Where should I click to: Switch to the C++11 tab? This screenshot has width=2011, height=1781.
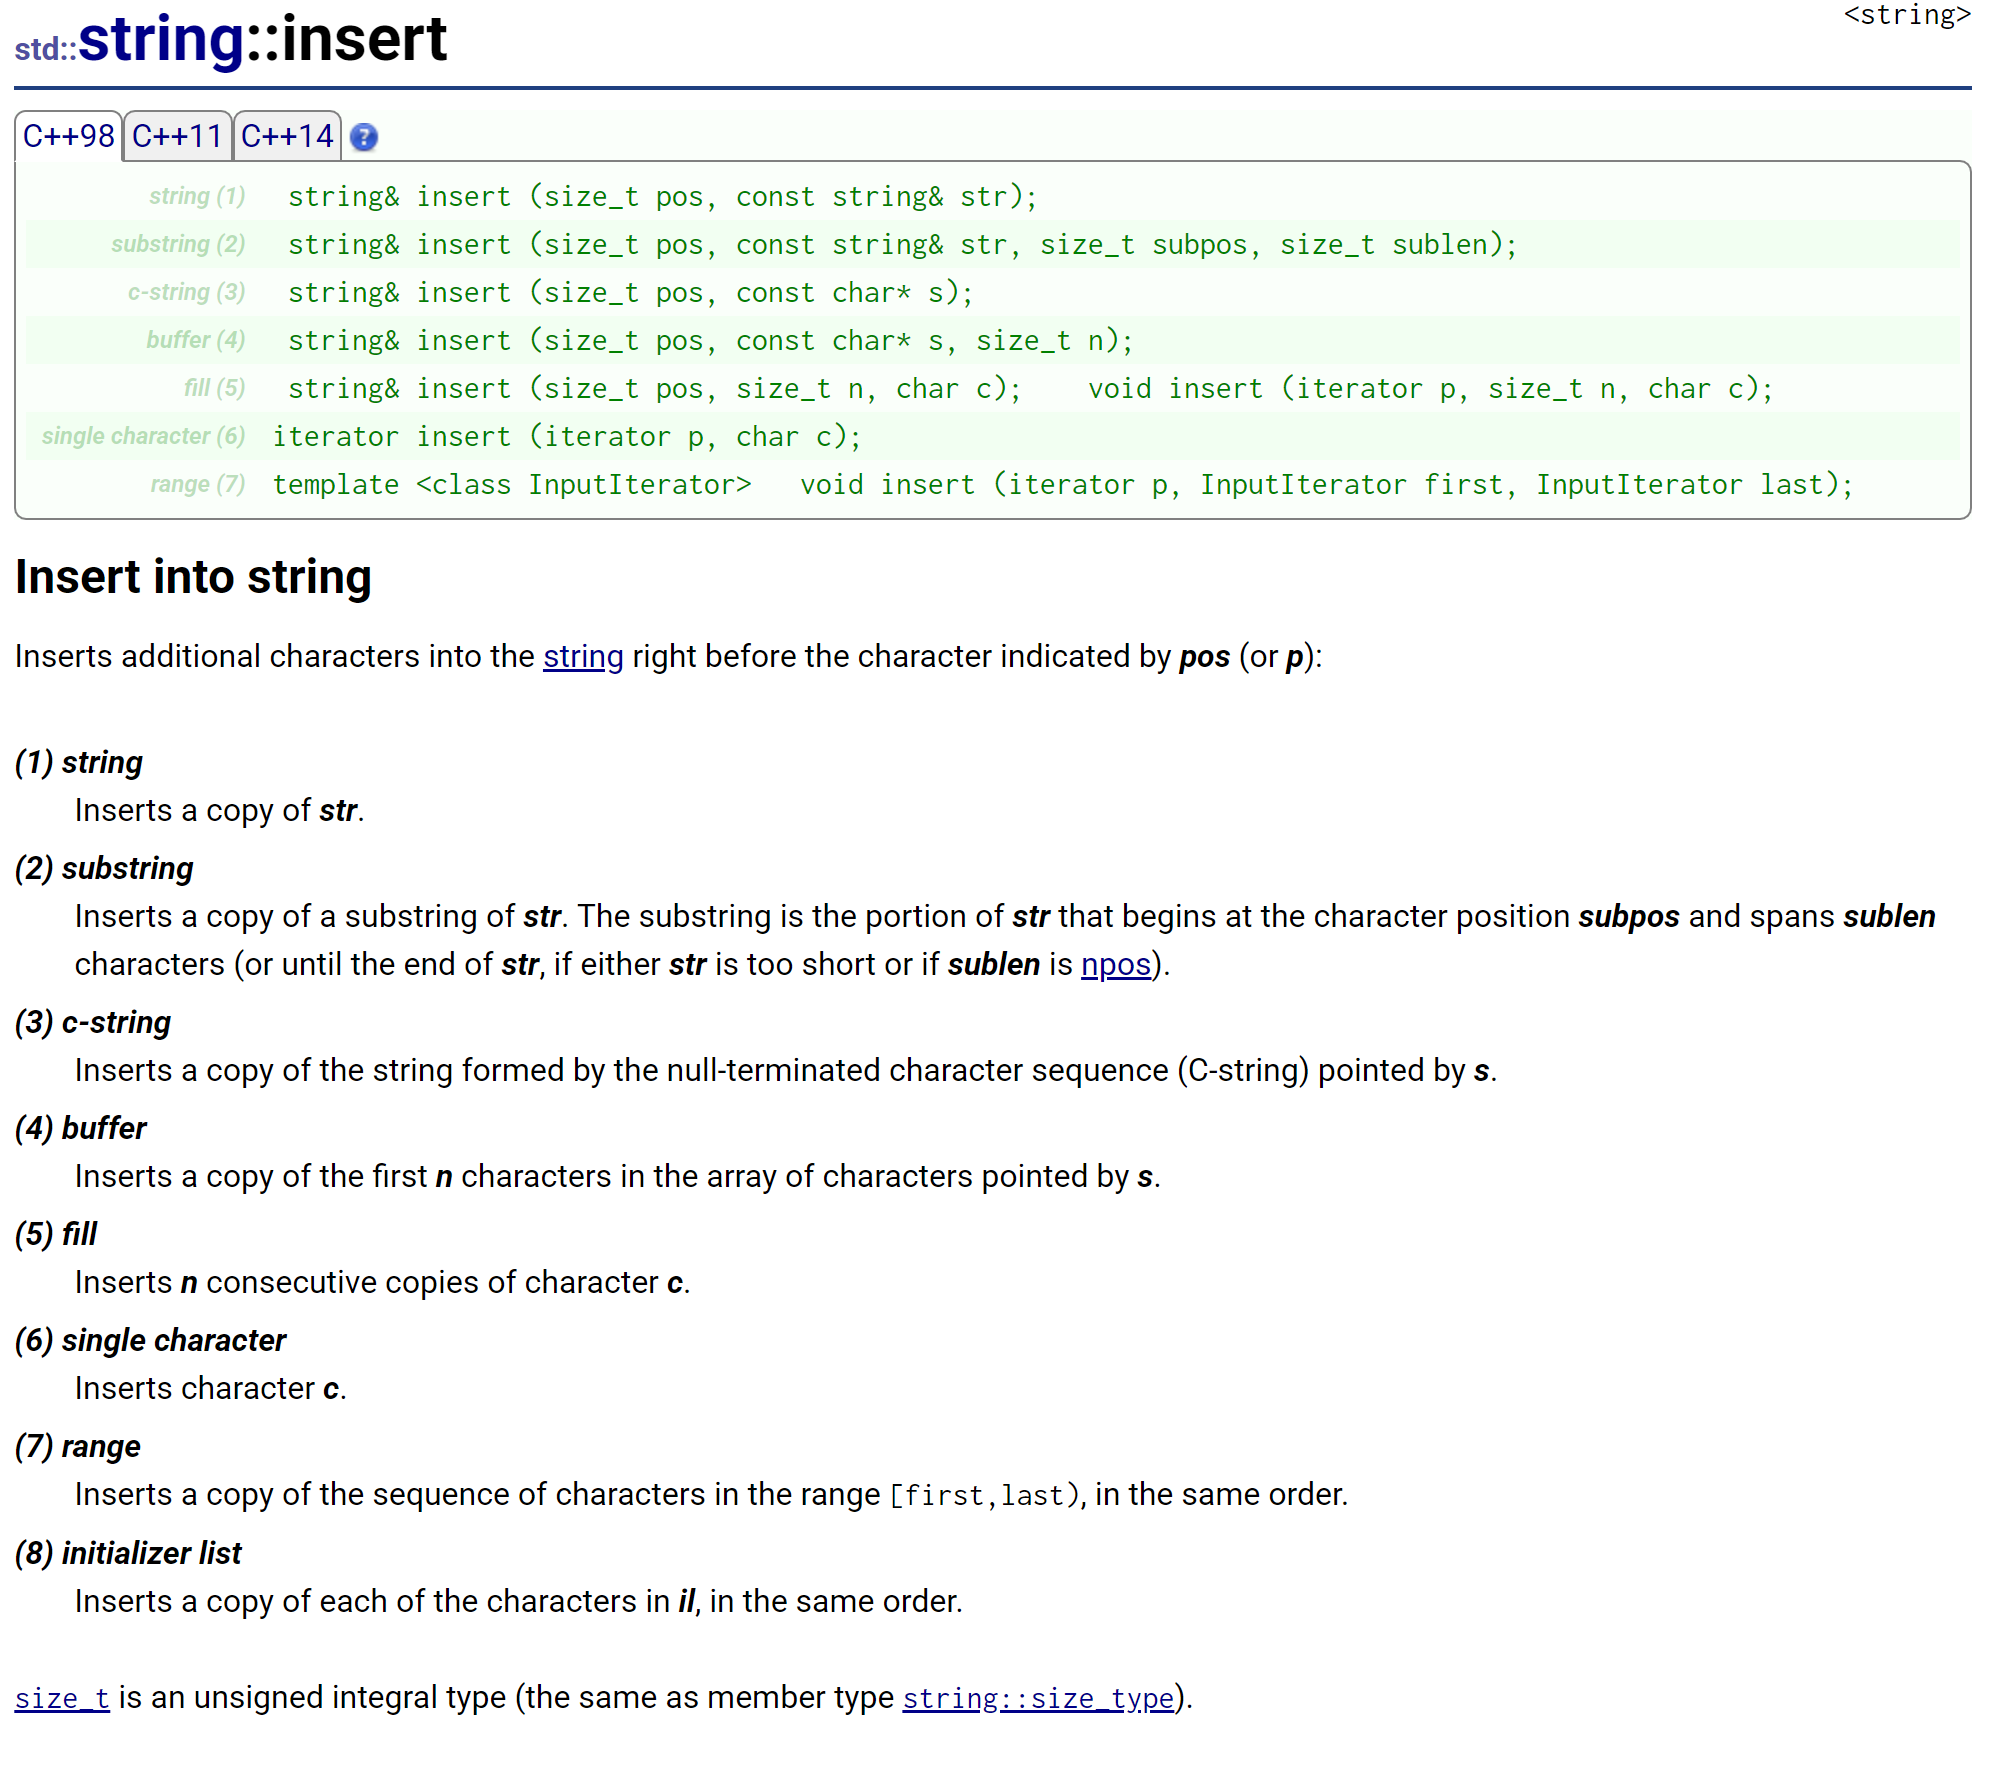[177, 136]
